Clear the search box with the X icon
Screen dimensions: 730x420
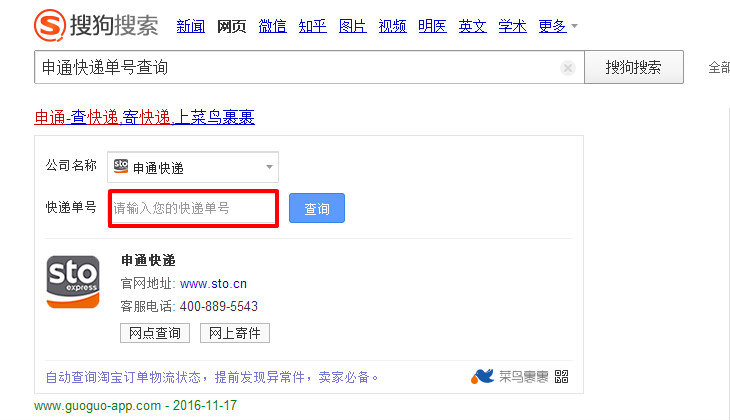pyautogui.click(x=568, y=68)
